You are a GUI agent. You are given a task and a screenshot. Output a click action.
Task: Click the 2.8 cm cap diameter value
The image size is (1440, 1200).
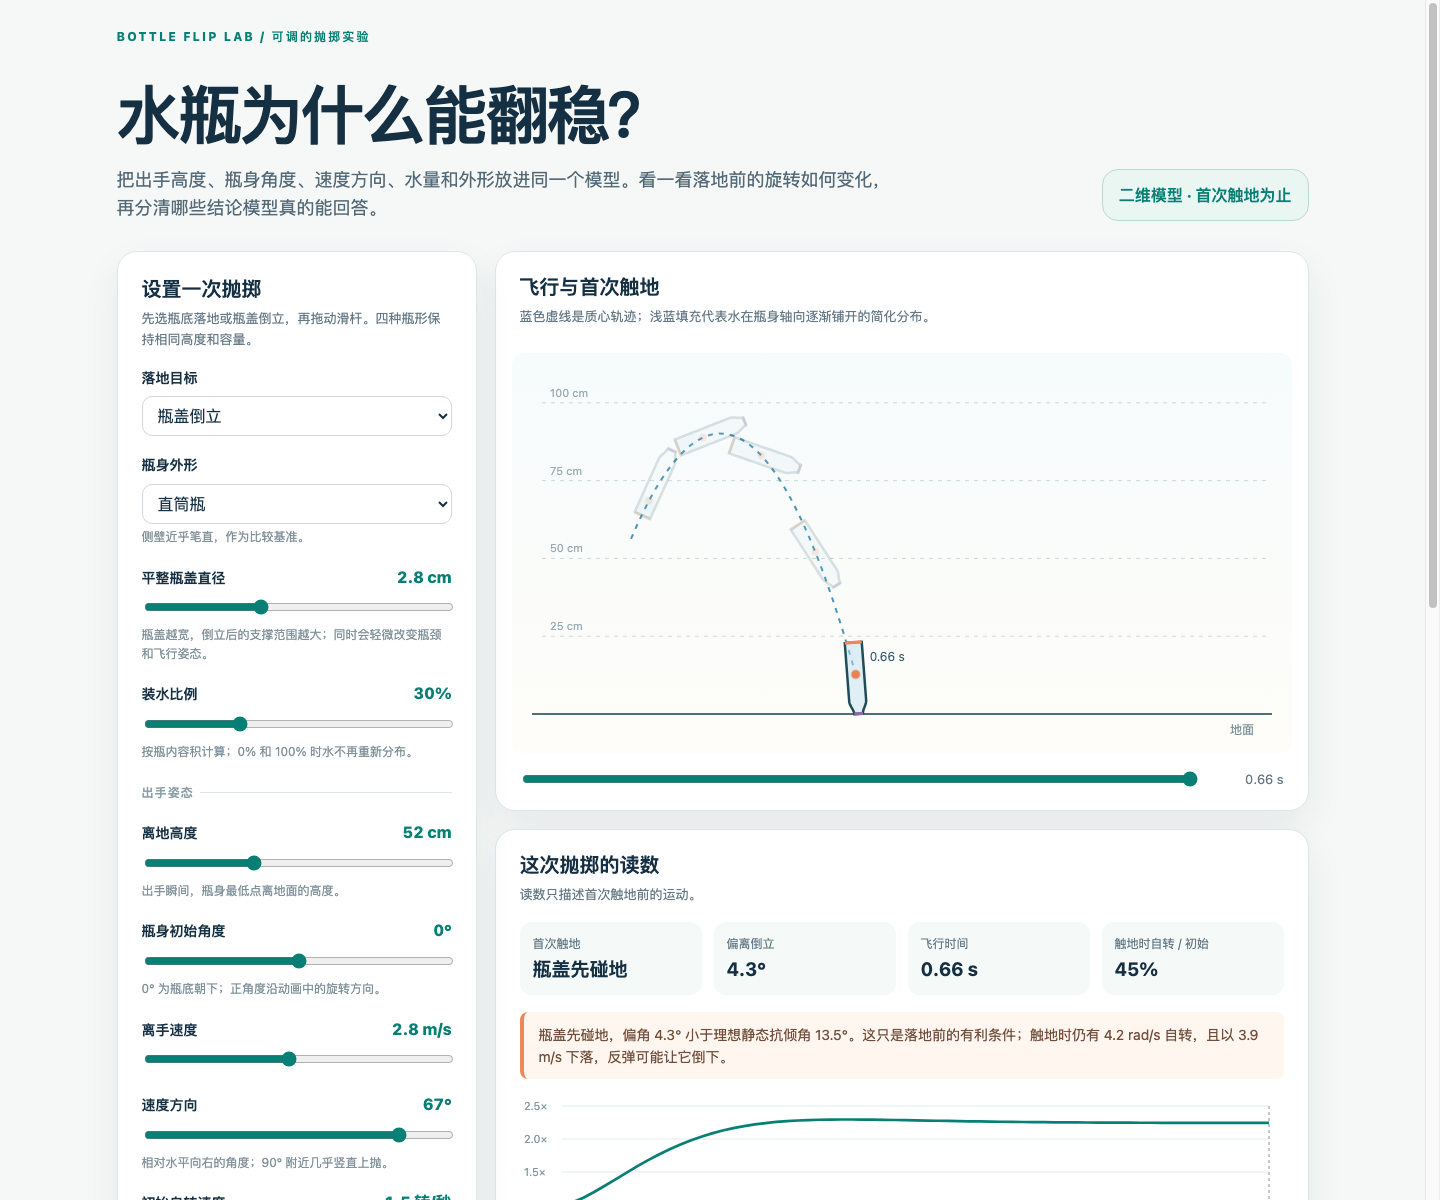pos(424,577)
